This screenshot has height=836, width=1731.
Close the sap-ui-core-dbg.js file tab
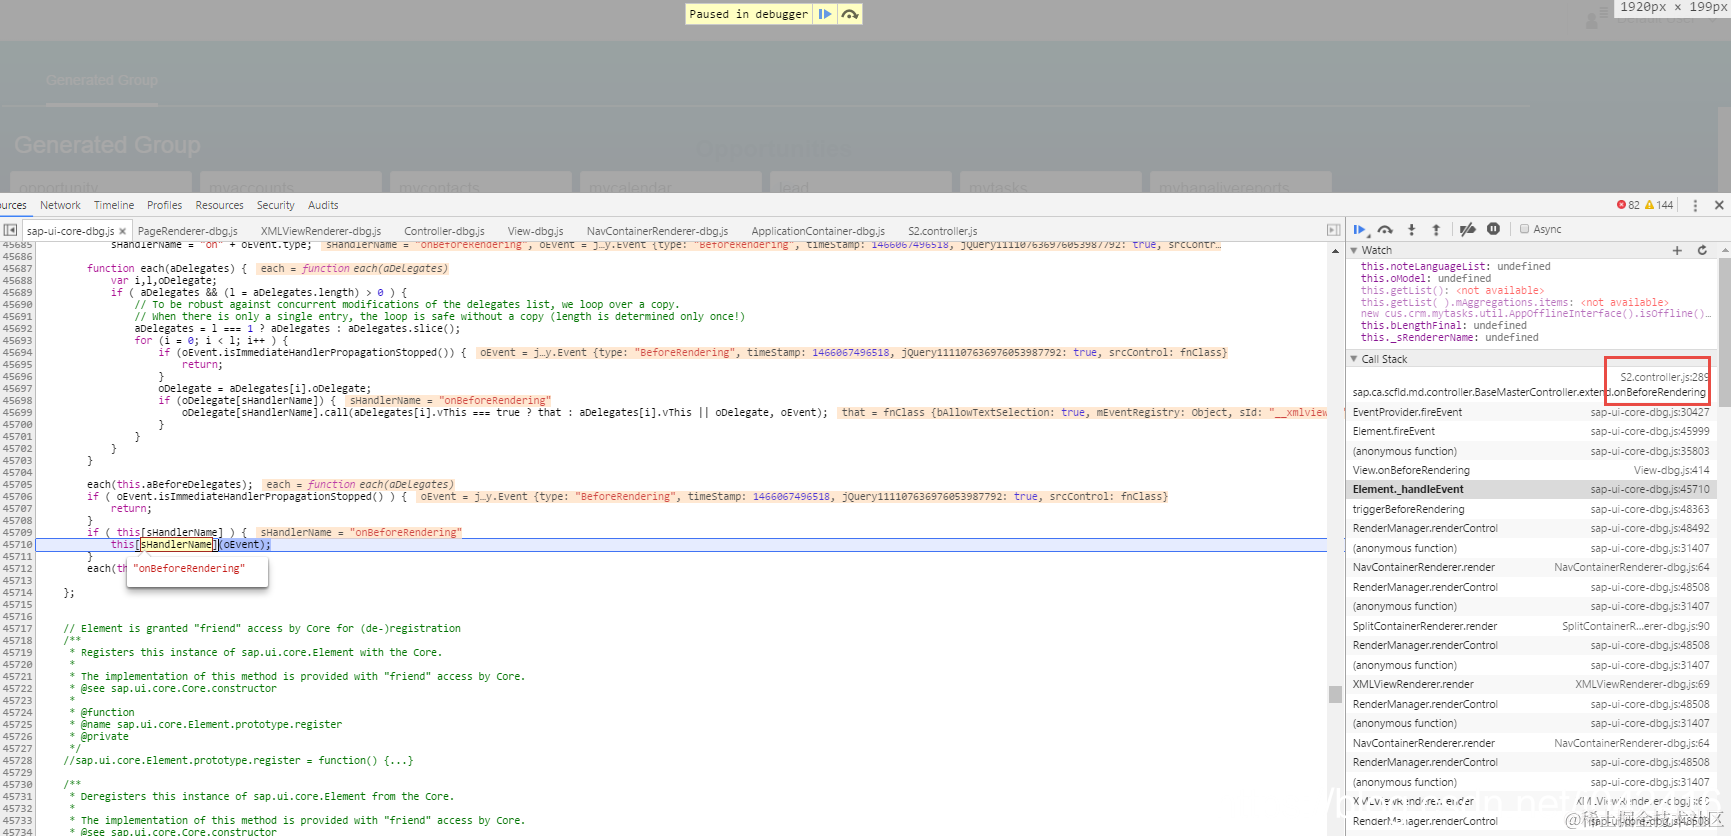tap(123, 231)
